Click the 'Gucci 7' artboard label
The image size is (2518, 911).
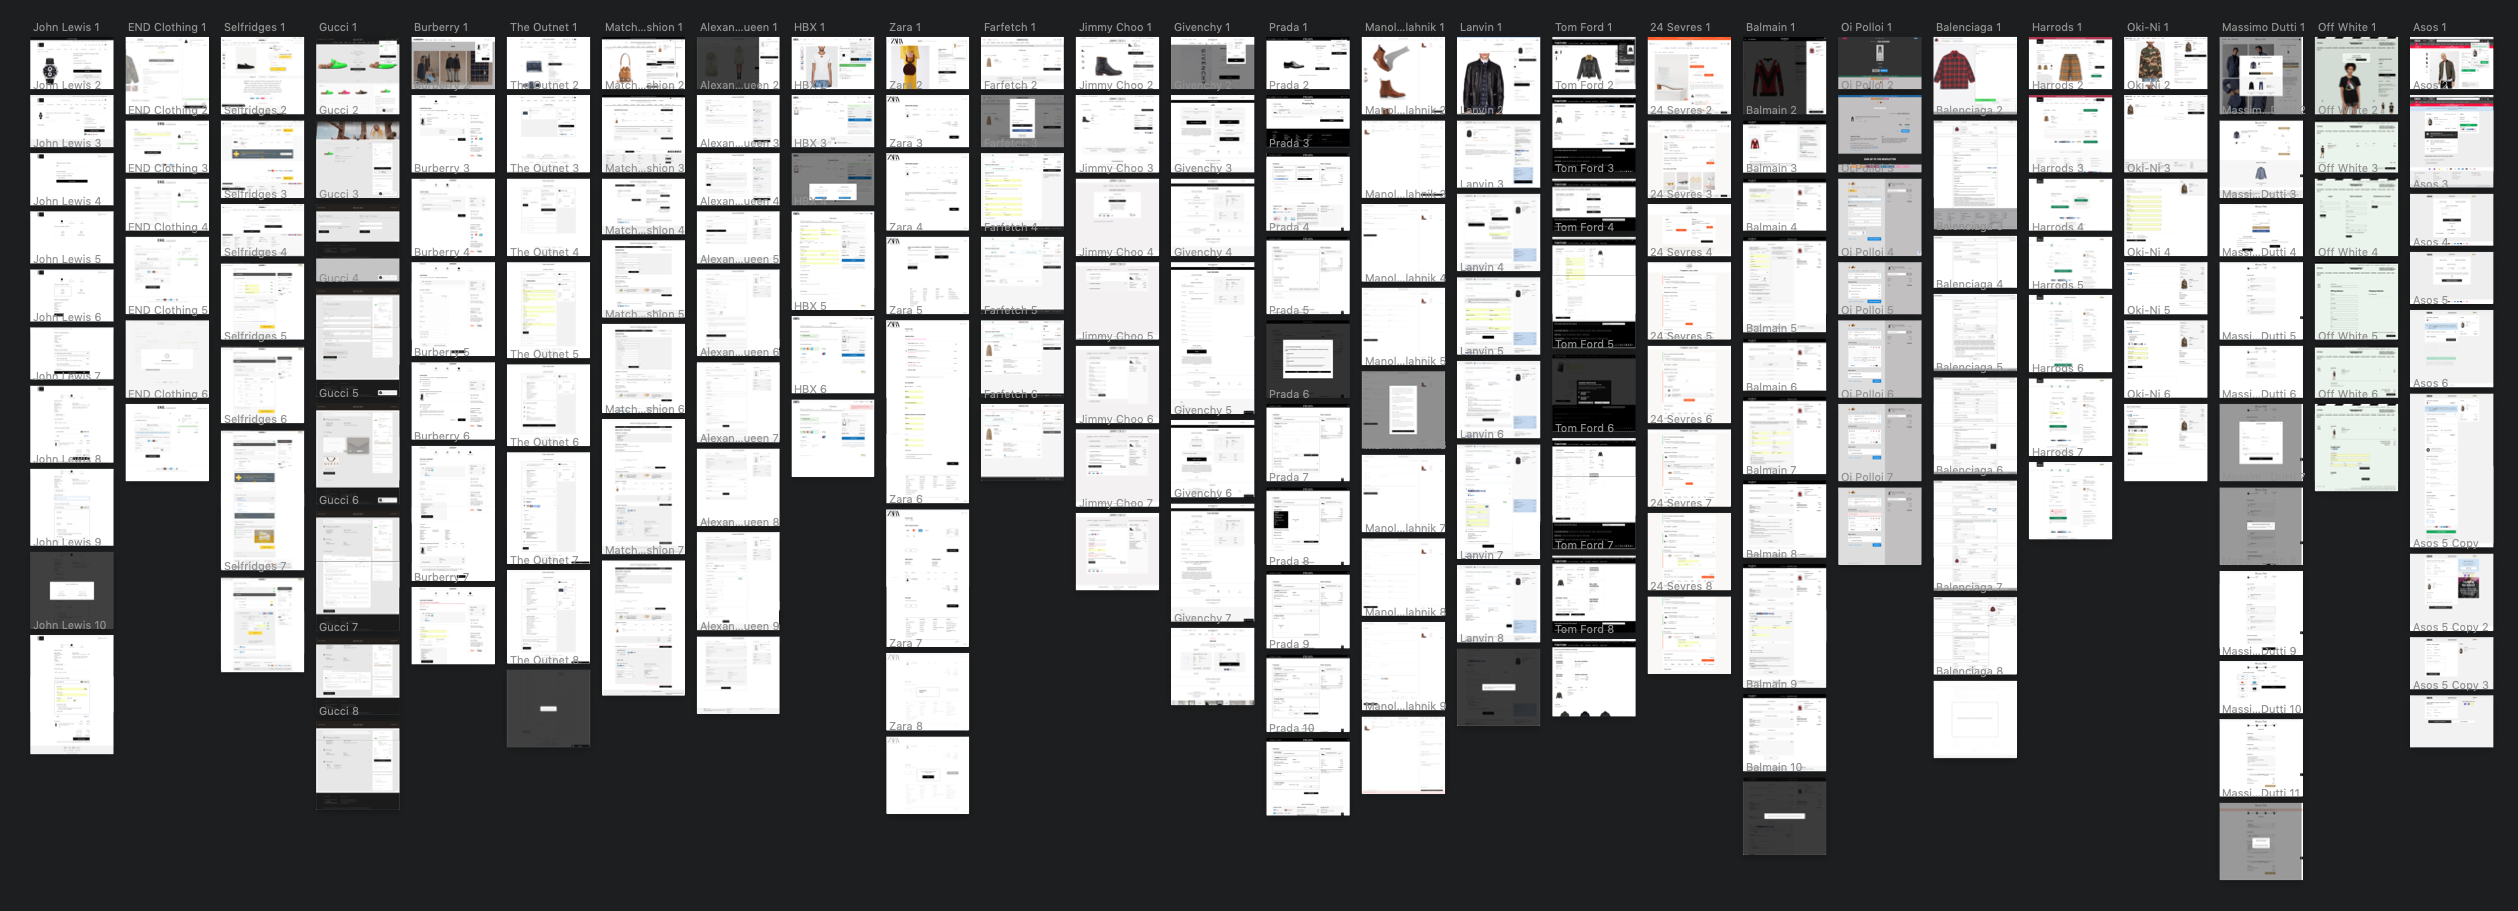tap(338, 627)
